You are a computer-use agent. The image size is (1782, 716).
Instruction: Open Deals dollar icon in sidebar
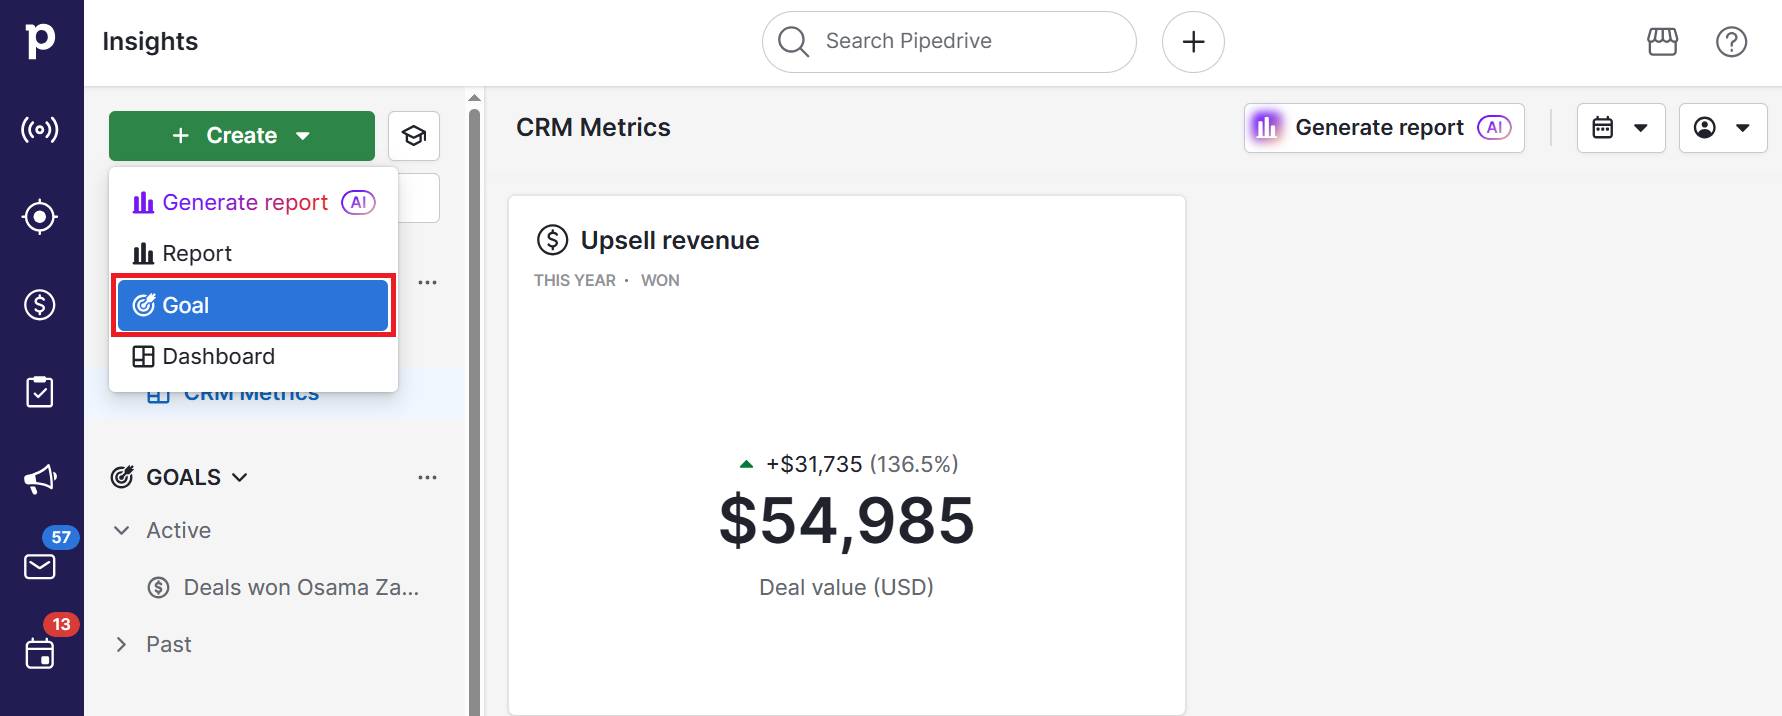click(x=40, y=304)
